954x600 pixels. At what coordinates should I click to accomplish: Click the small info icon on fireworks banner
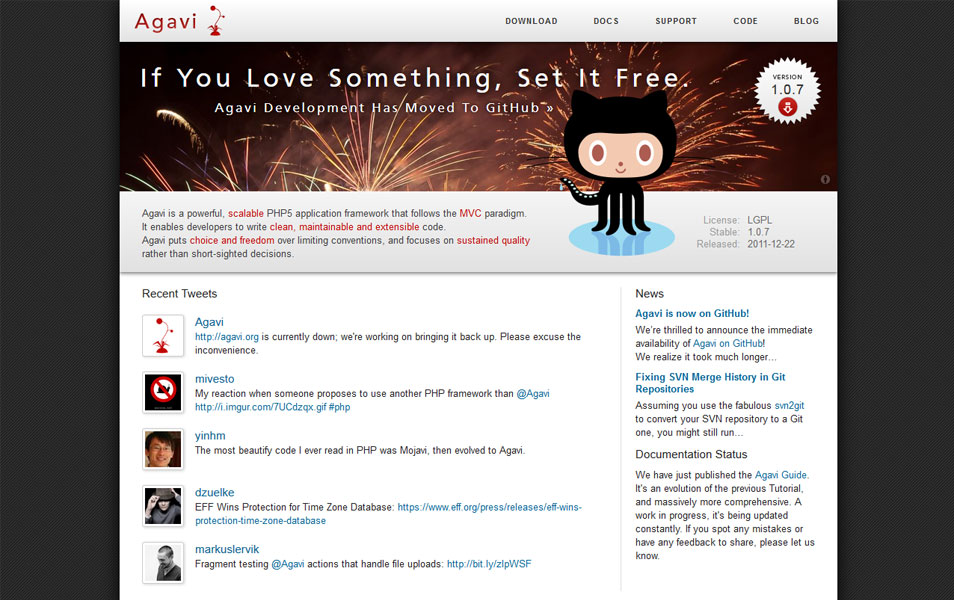(825, 180)
